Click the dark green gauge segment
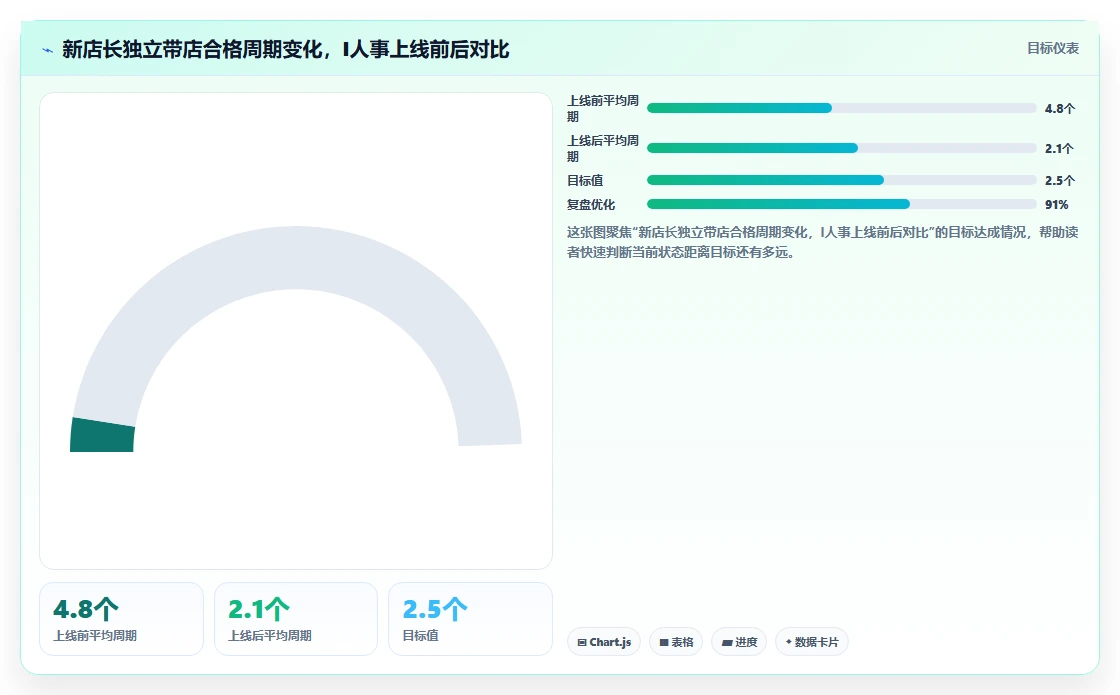This screenshot has width=1120, height=695. 102,435
